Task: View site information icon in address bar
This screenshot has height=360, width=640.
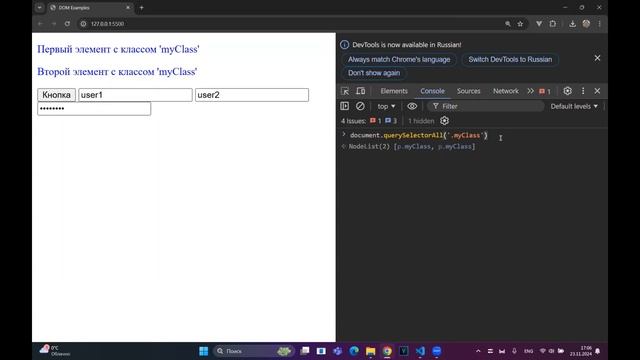Action: (x=83, y=24)
